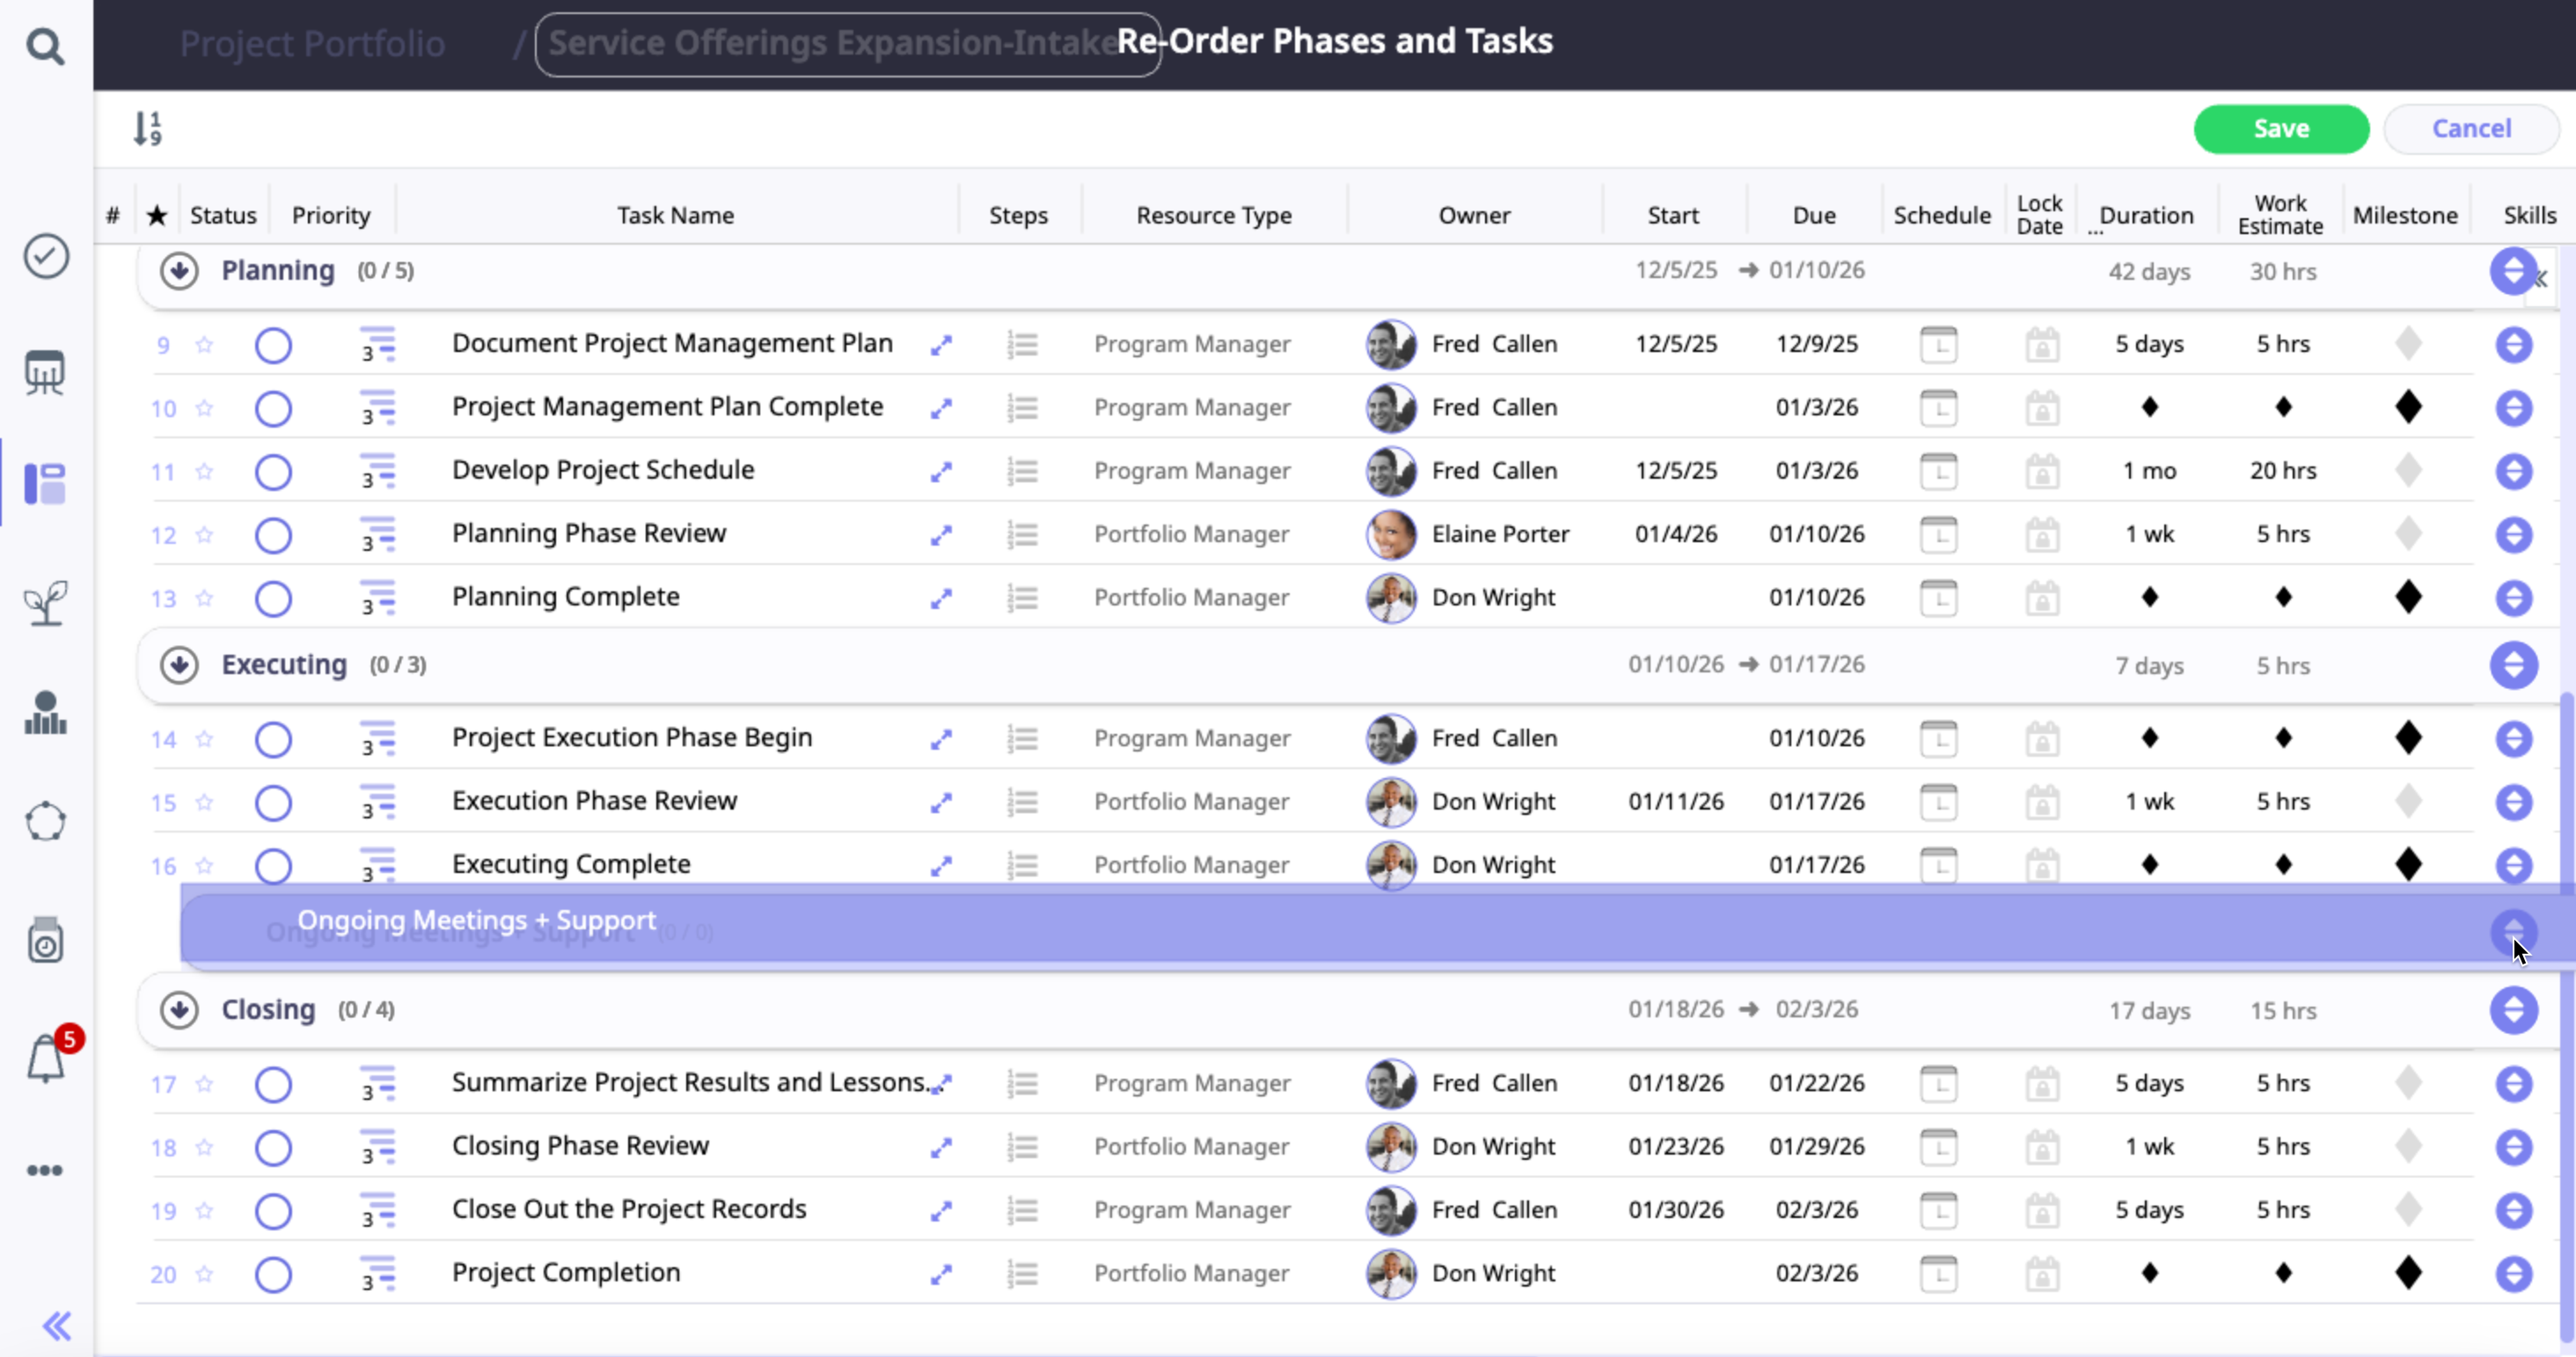Toggle status circle for Document Project Management Plan
The image size is (2576, 1357).
click(x=273, y=346)
